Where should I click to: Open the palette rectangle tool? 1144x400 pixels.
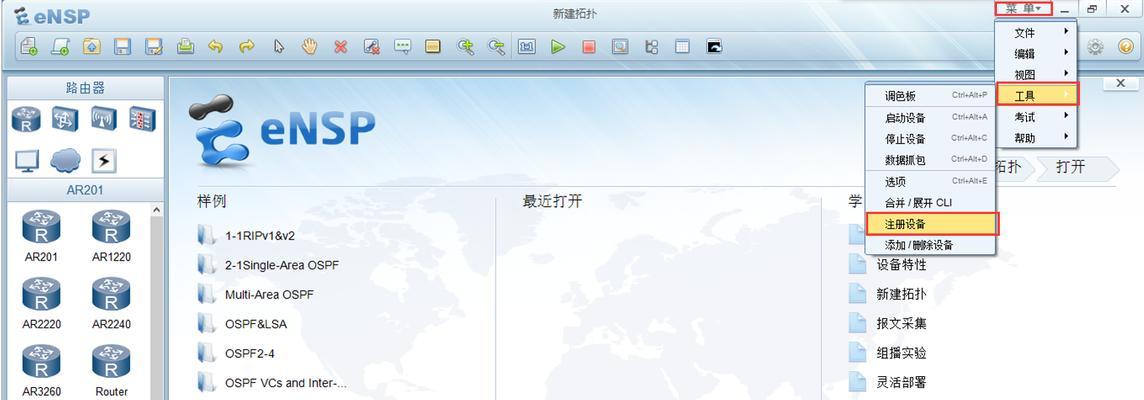433,47
